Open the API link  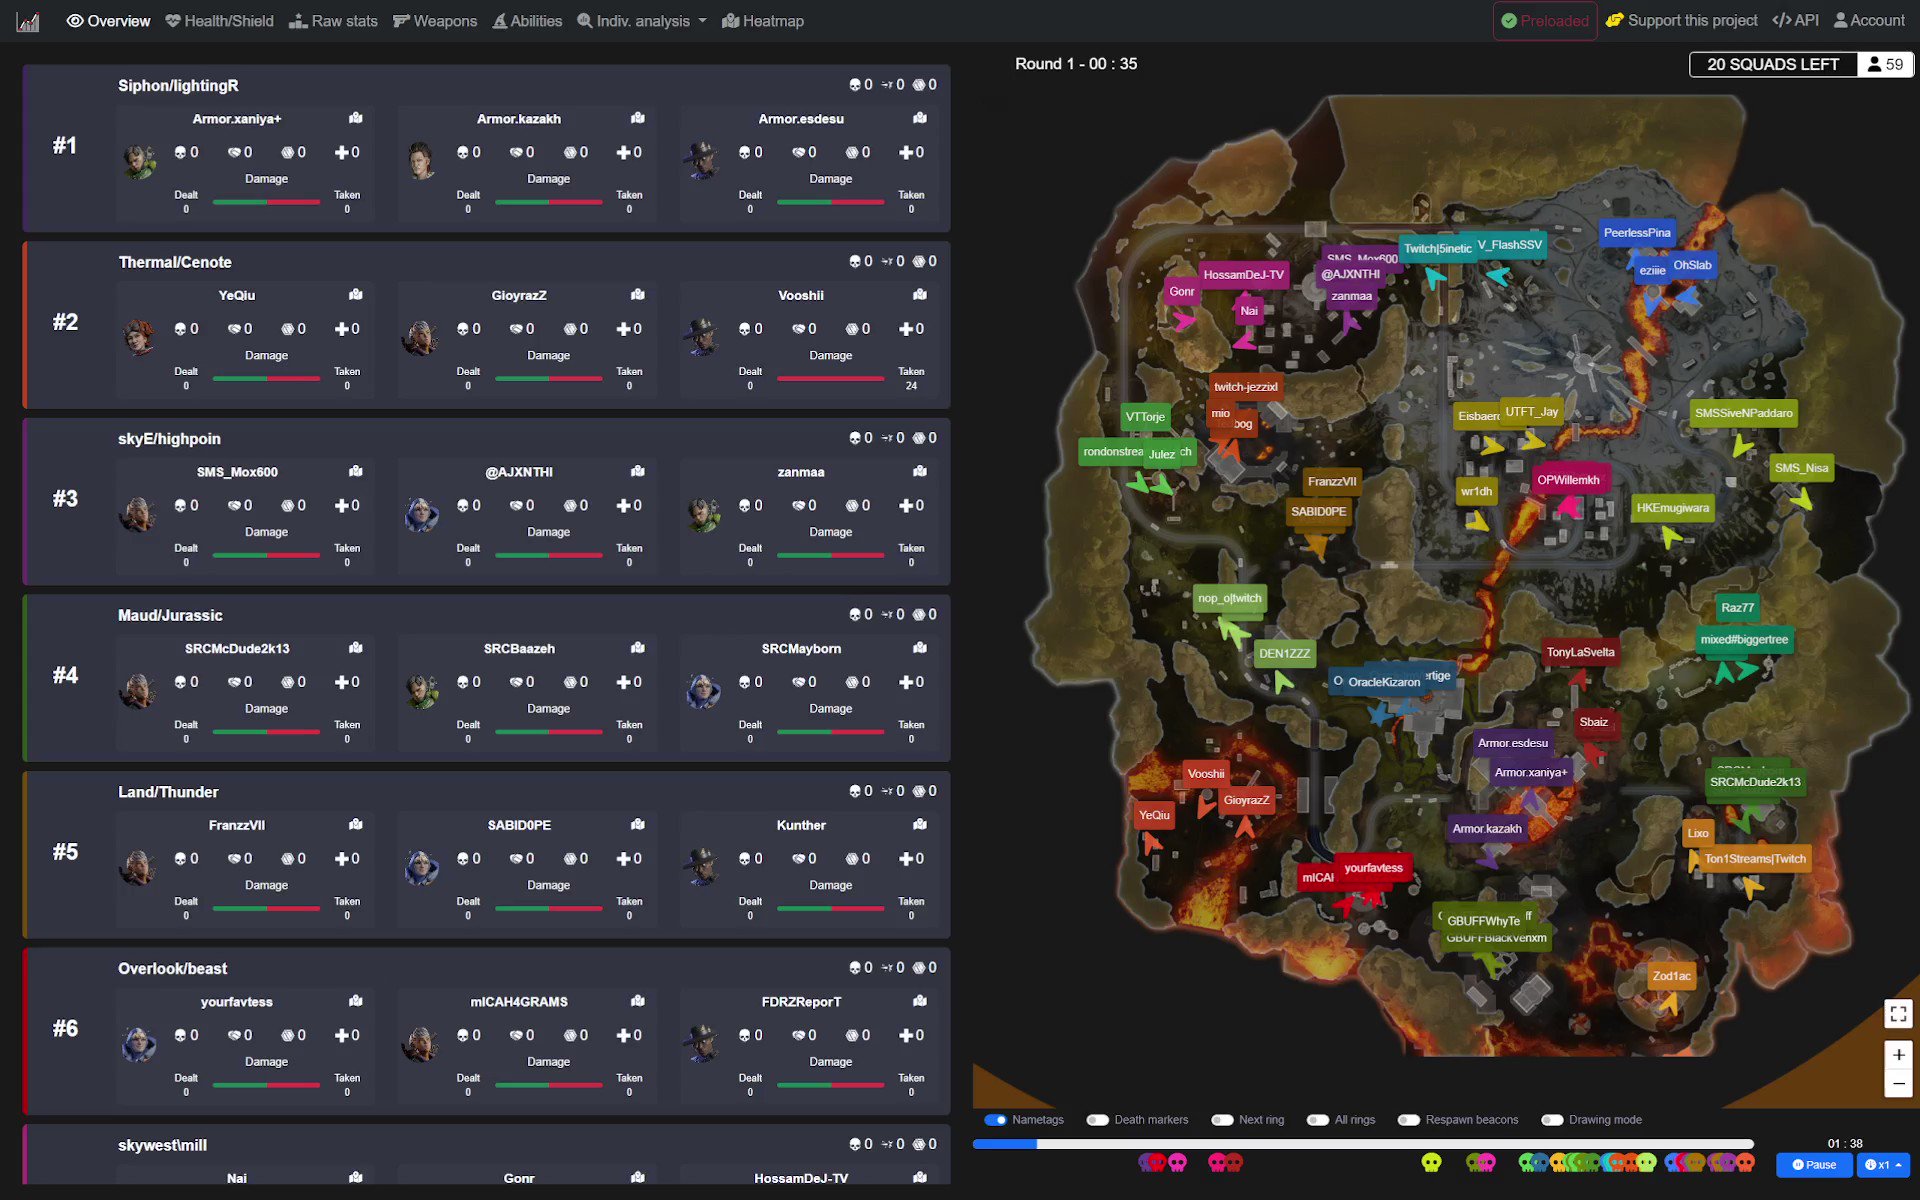[x=1796, y=21]
